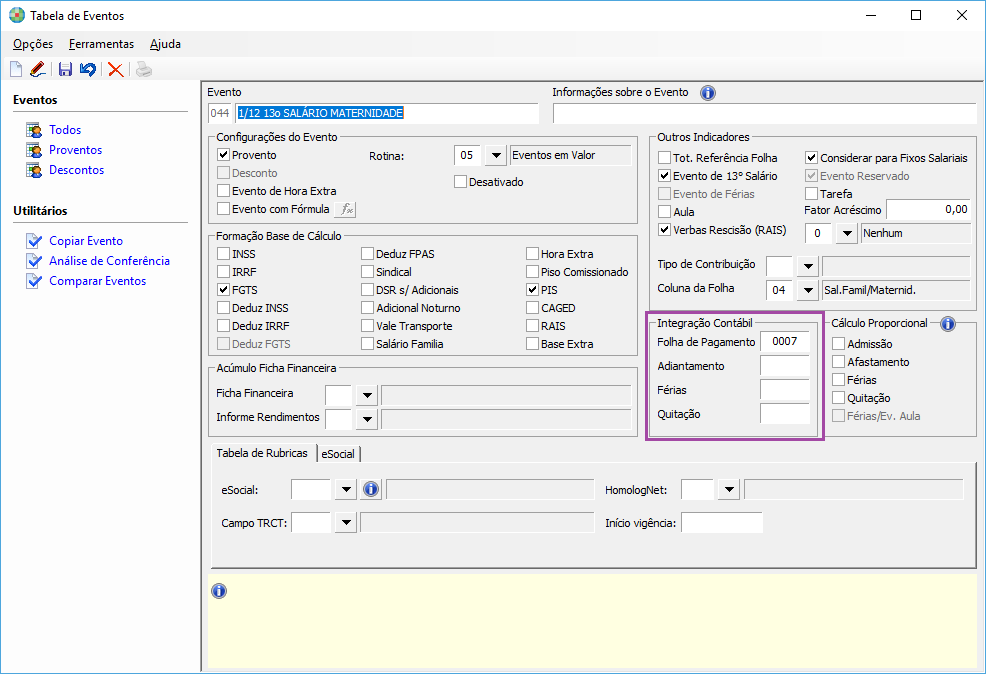Click info icon beside Informações sobre o Evento
This screenshot has width=986, height=674.
tap(707, 93)
